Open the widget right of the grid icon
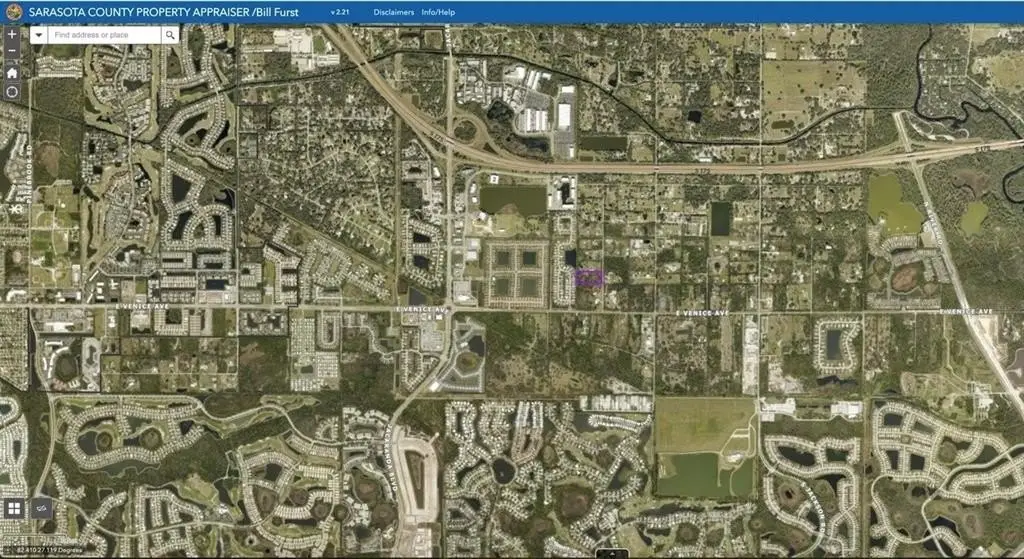This screenshot has width=1024, height=559. point(42,509)
